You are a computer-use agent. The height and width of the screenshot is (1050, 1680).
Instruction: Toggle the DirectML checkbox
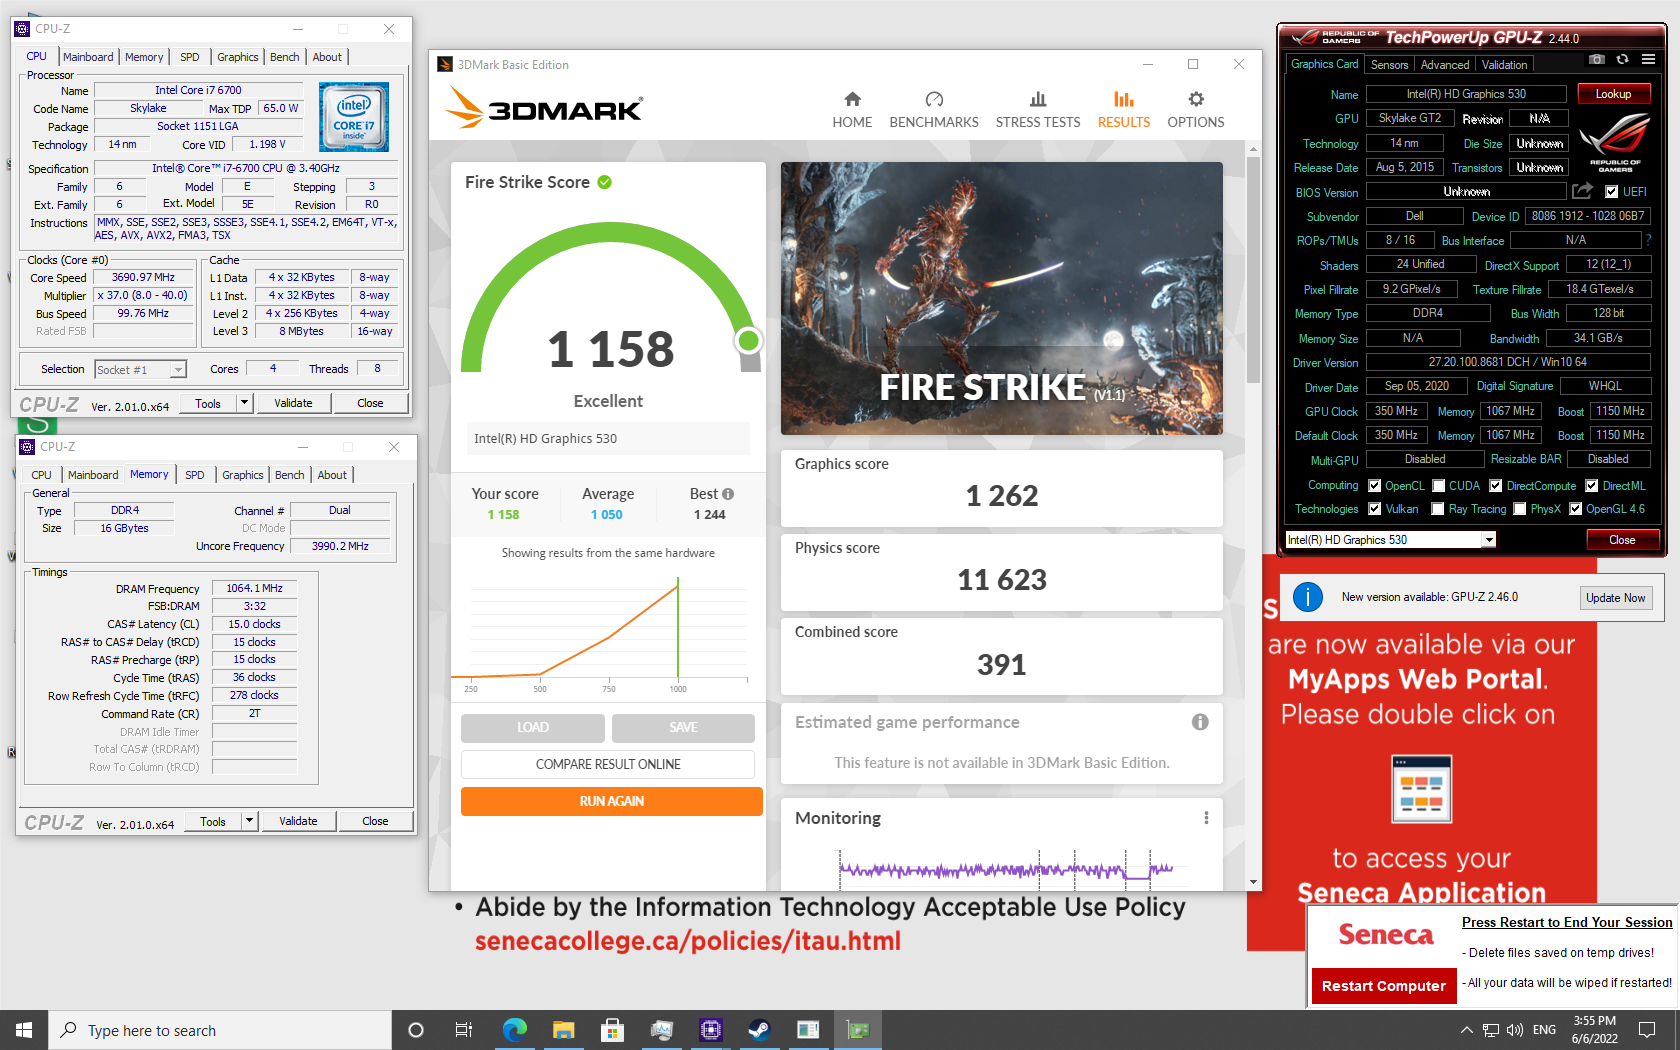coord(1591,486)
